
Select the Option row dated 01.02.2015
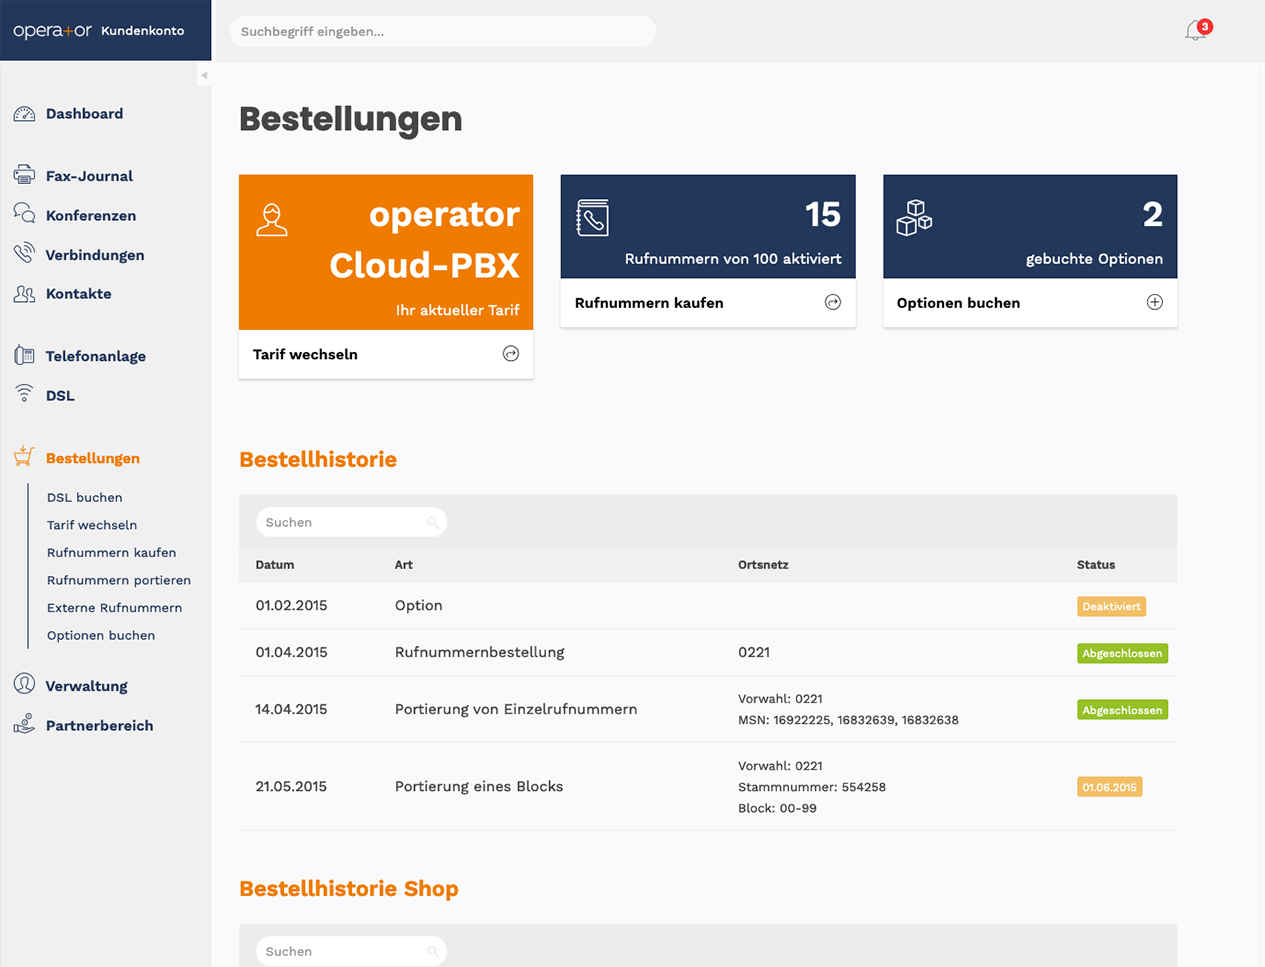click(x=708, y=606)
